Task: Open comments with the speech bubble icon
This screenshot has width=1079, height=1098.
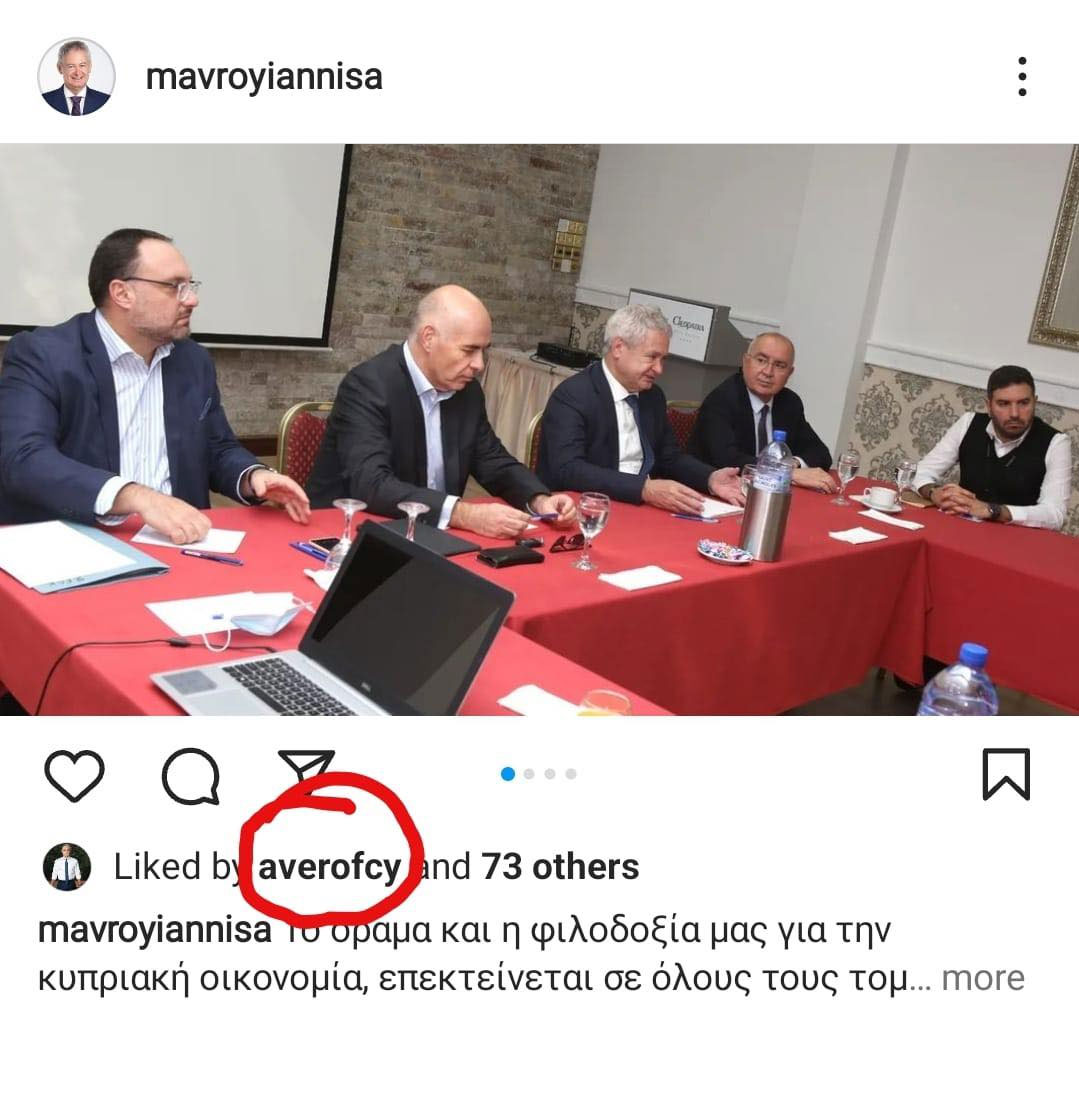Action: coord(190,775)
